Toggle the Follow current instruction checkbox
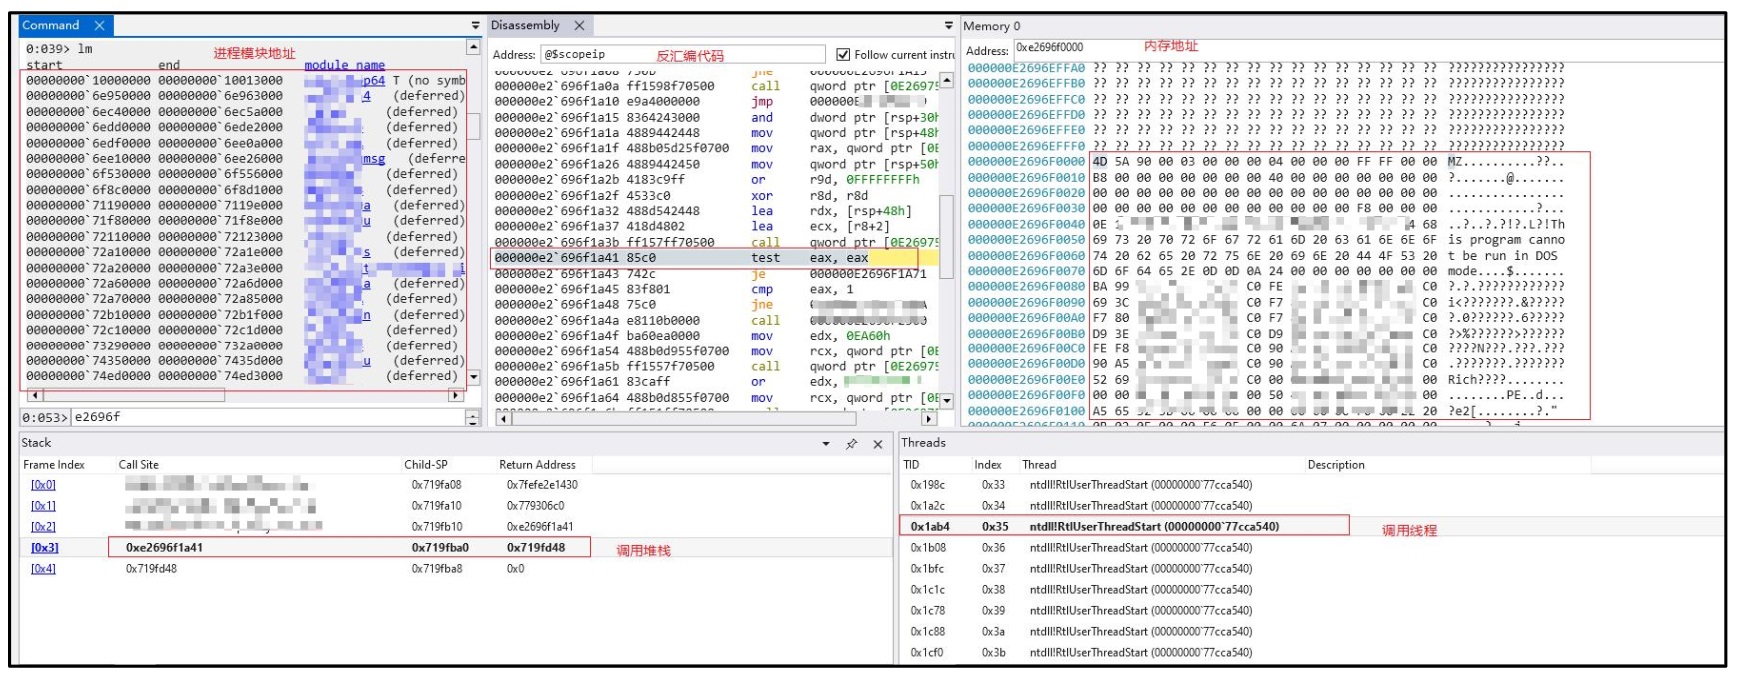The height and width of the screenshot is (679, 1738). click(843, 54)
